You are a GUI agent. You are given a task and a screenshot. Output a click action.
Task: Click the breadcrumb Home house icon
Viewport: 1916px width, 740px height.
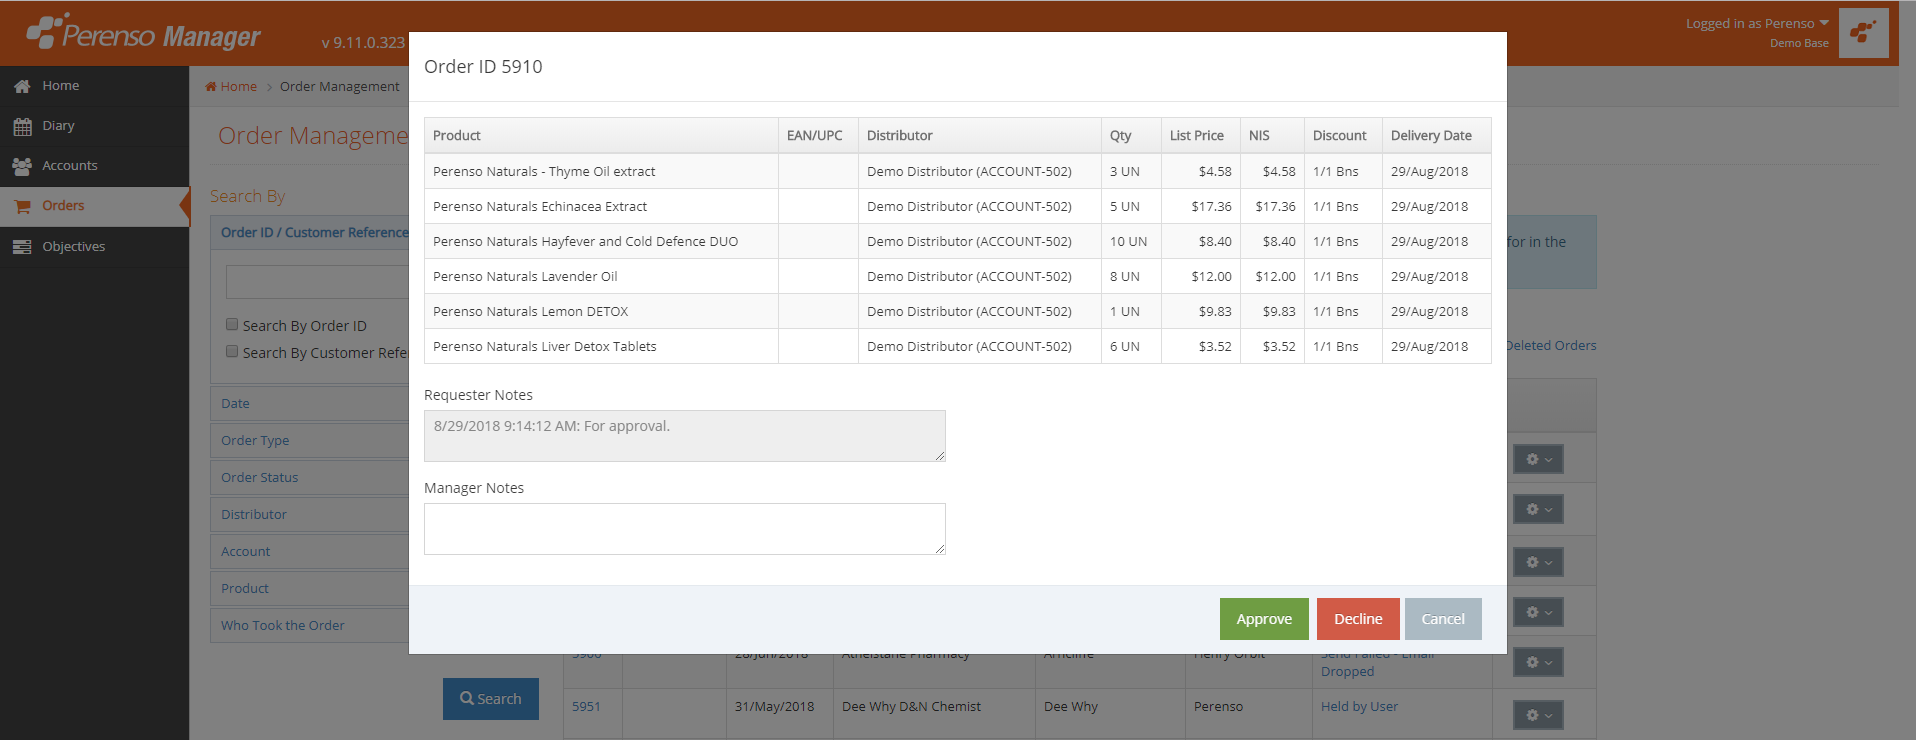[211, 87]
